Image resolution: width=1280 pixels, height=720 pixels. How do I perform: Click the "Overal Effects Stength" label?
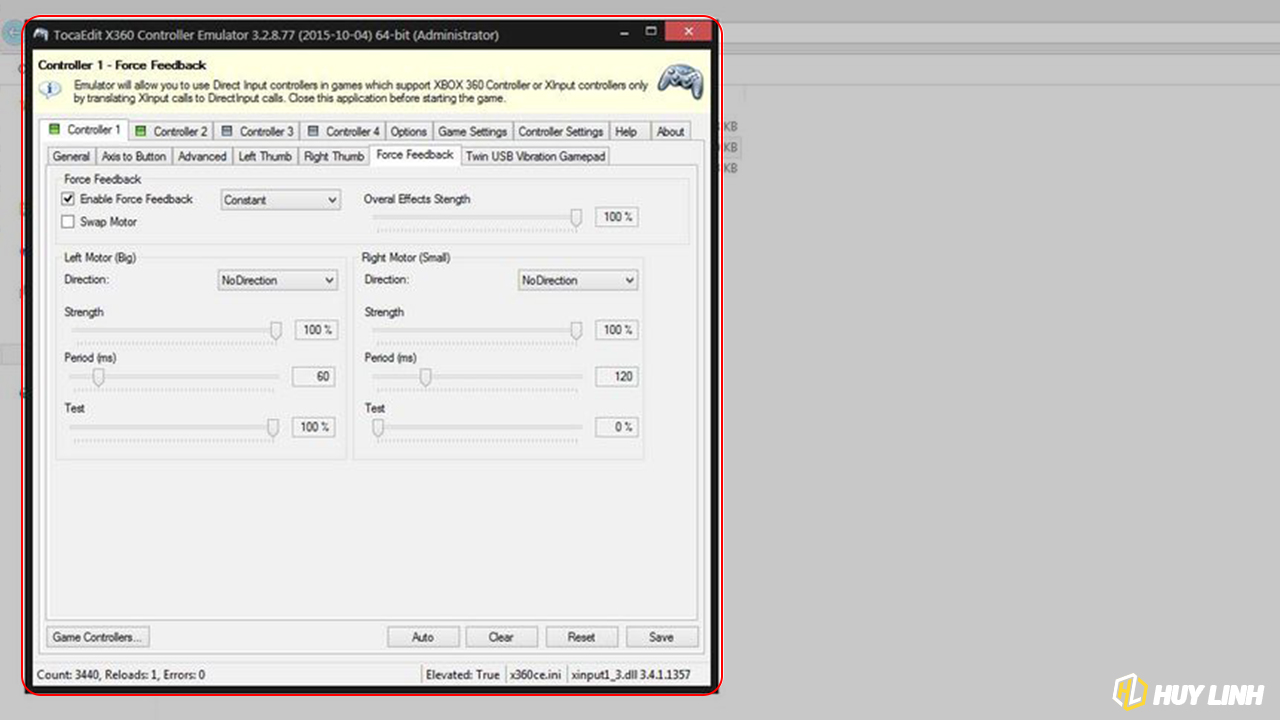coord(417,199)
